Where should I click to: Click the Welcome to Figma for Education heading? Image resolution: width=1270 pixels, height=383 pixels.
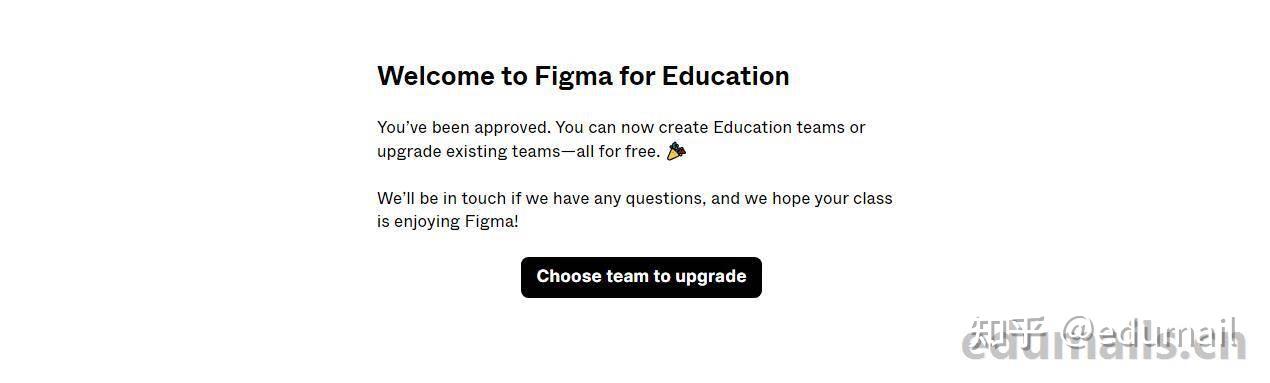583,76
